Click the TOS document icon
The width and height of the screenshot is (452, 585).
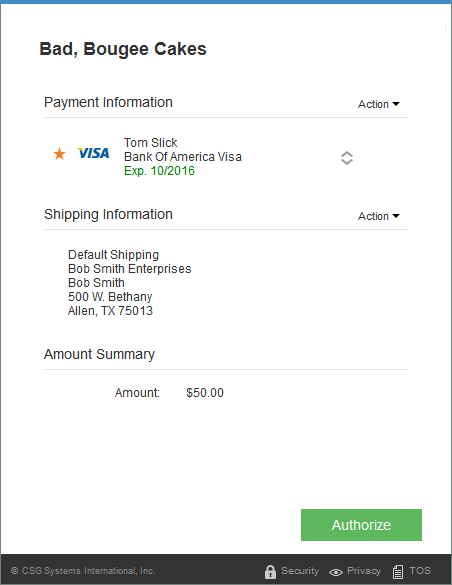point(398,572)
